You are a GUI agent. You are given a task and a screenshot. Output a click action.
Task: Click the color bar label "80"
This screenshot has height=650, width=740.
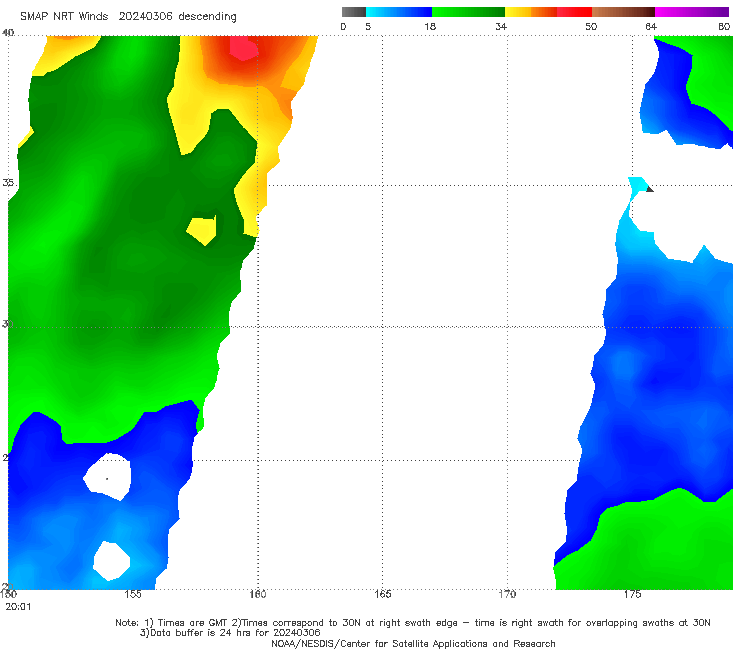[724, 26]
